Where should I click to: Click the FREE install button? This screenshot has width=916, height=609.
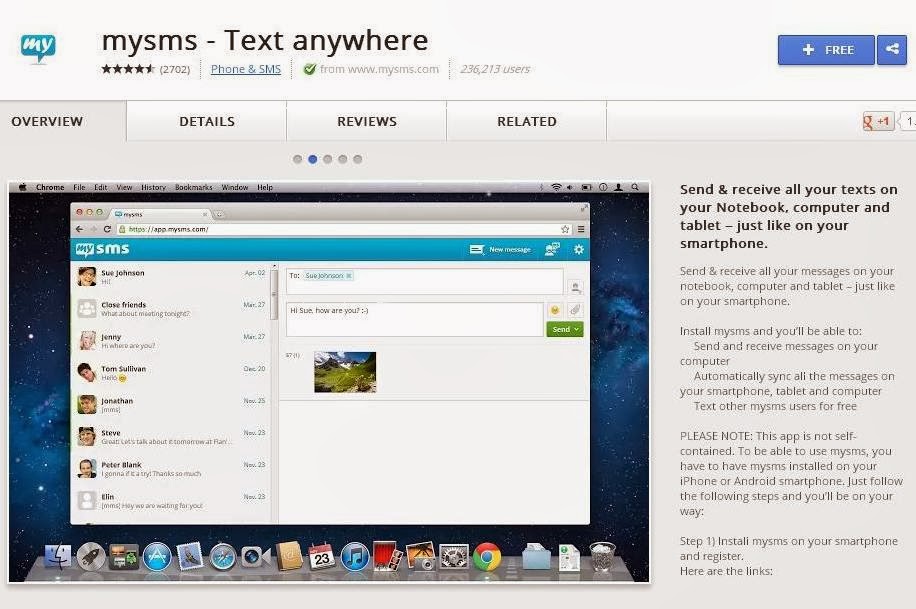[x=825, y=49]
